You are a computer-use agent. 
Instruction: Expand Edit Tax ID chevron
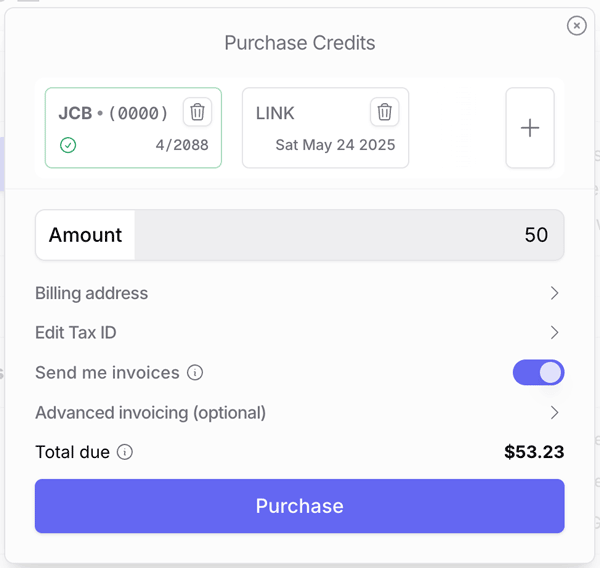554,333
